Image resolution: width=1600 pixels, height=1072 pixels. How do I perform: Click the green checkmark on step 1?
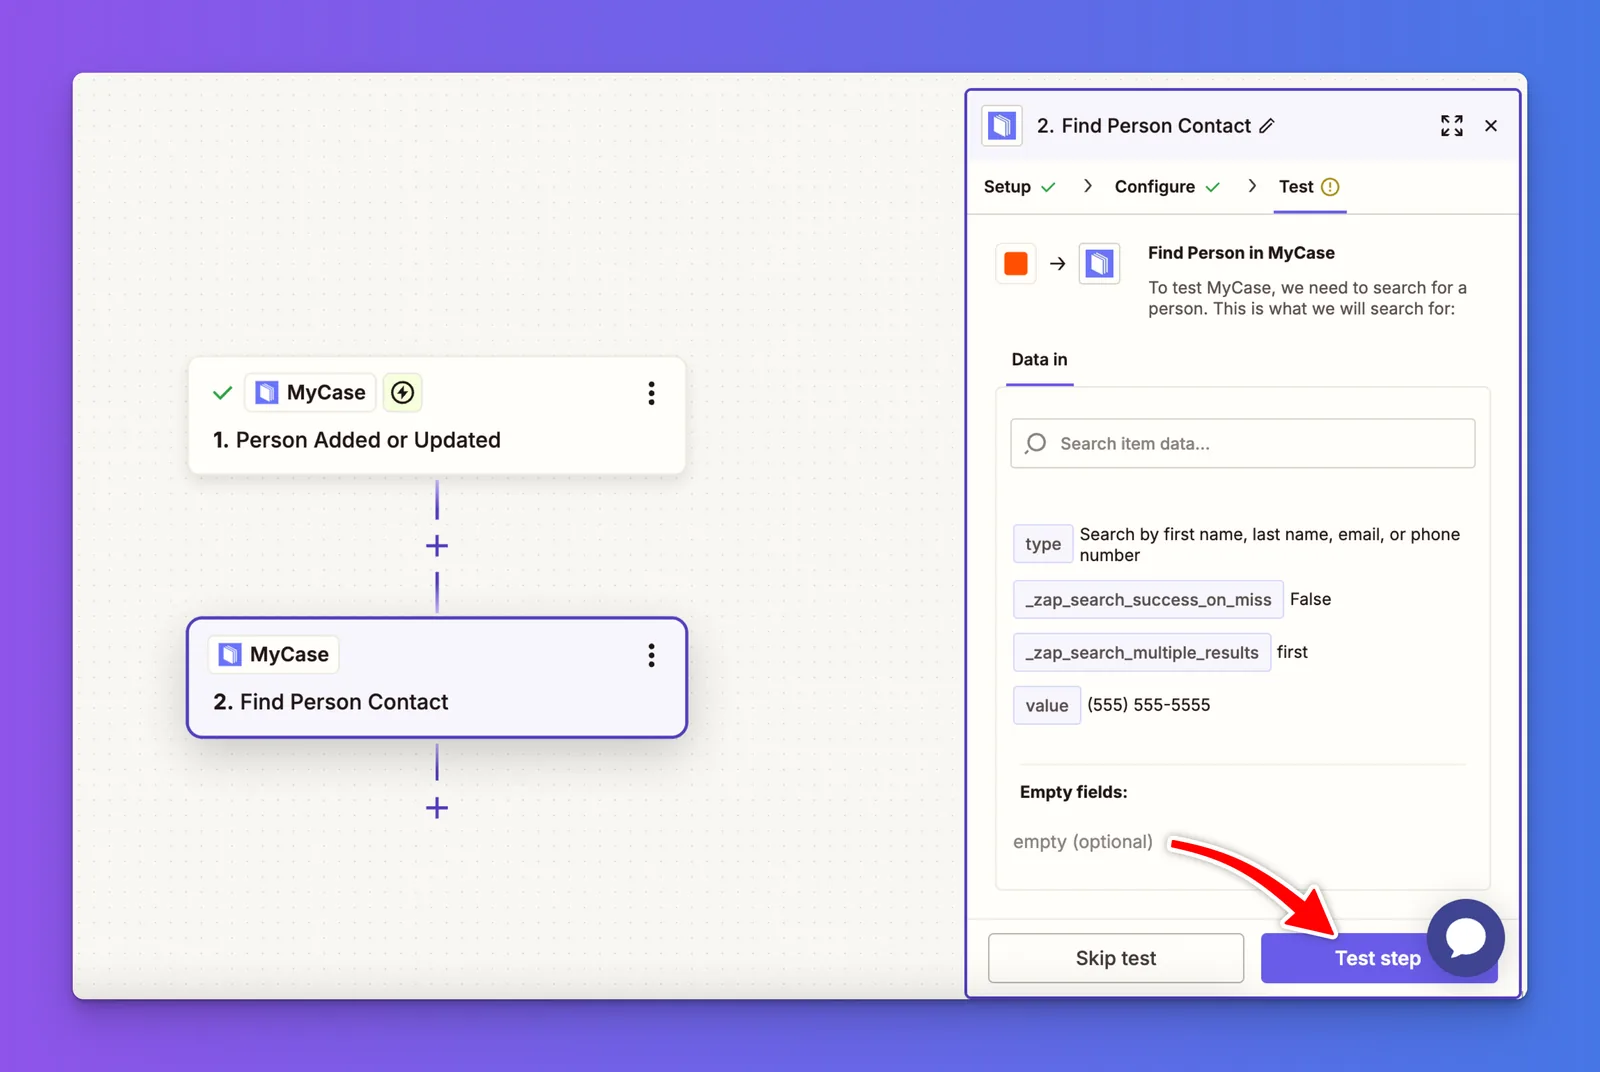point(223,393)
